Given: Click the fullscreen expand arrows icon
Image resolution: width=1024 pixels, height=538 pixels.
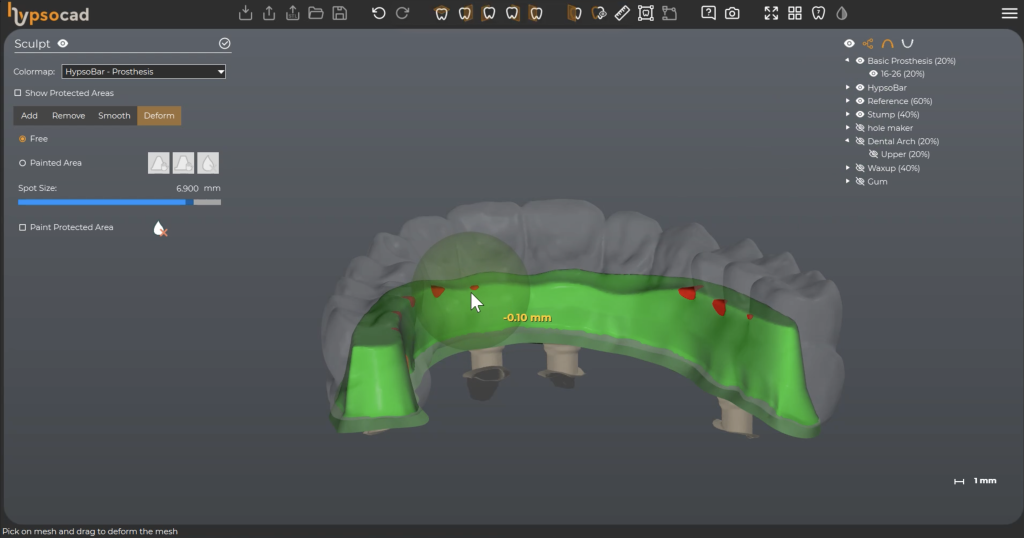Looking at the screenshot, I should (770, 13).
